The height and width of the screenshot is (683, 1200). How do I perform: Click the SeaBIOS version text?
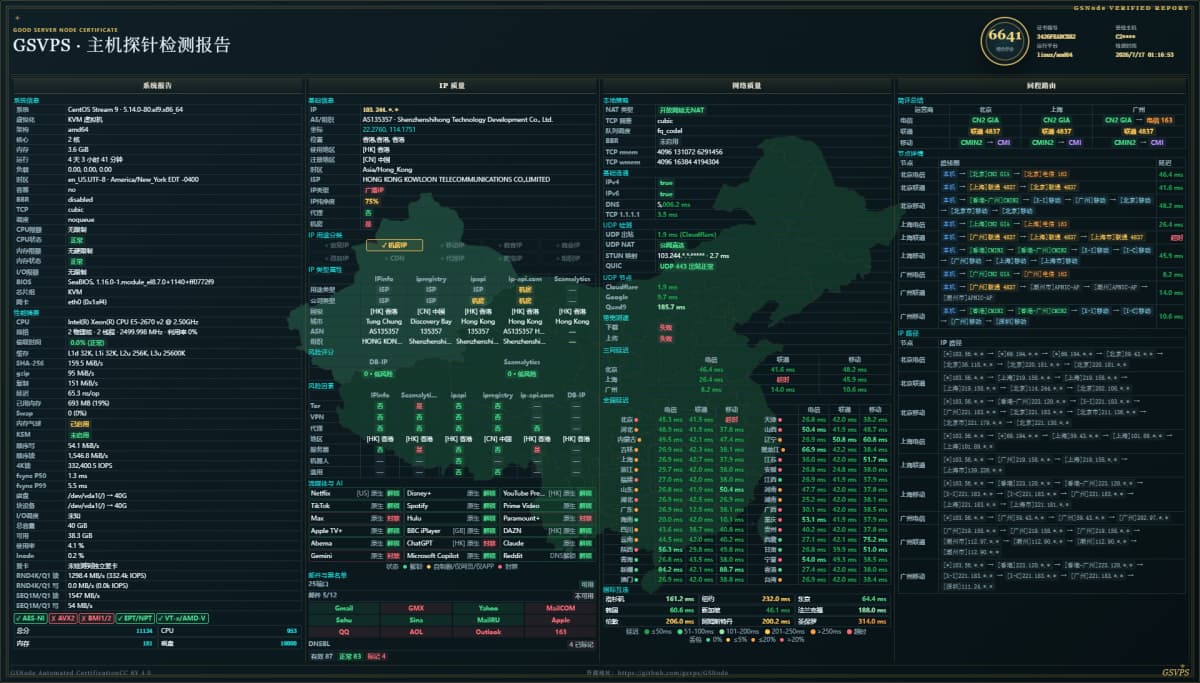coord(141,282)
